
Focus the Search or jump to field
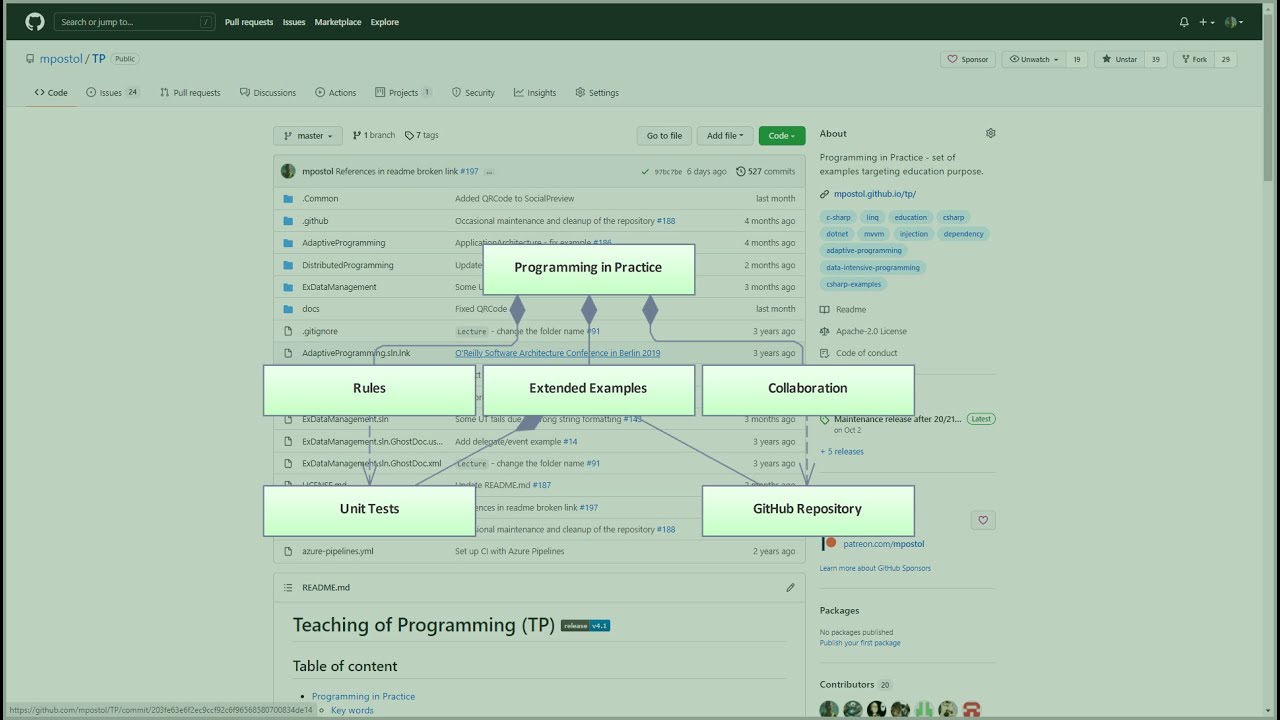(136, 22)
